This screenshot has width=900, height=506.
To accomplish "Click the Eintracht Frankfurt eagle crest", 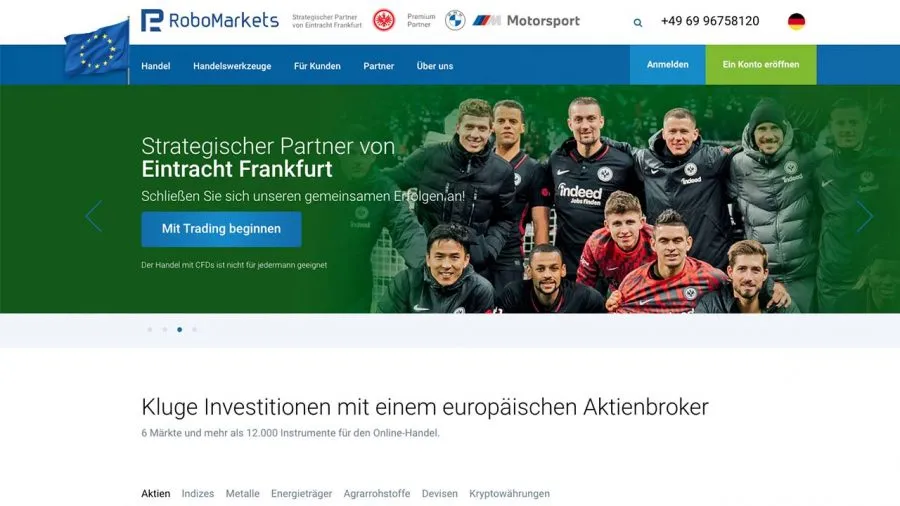I will [383, 21].
